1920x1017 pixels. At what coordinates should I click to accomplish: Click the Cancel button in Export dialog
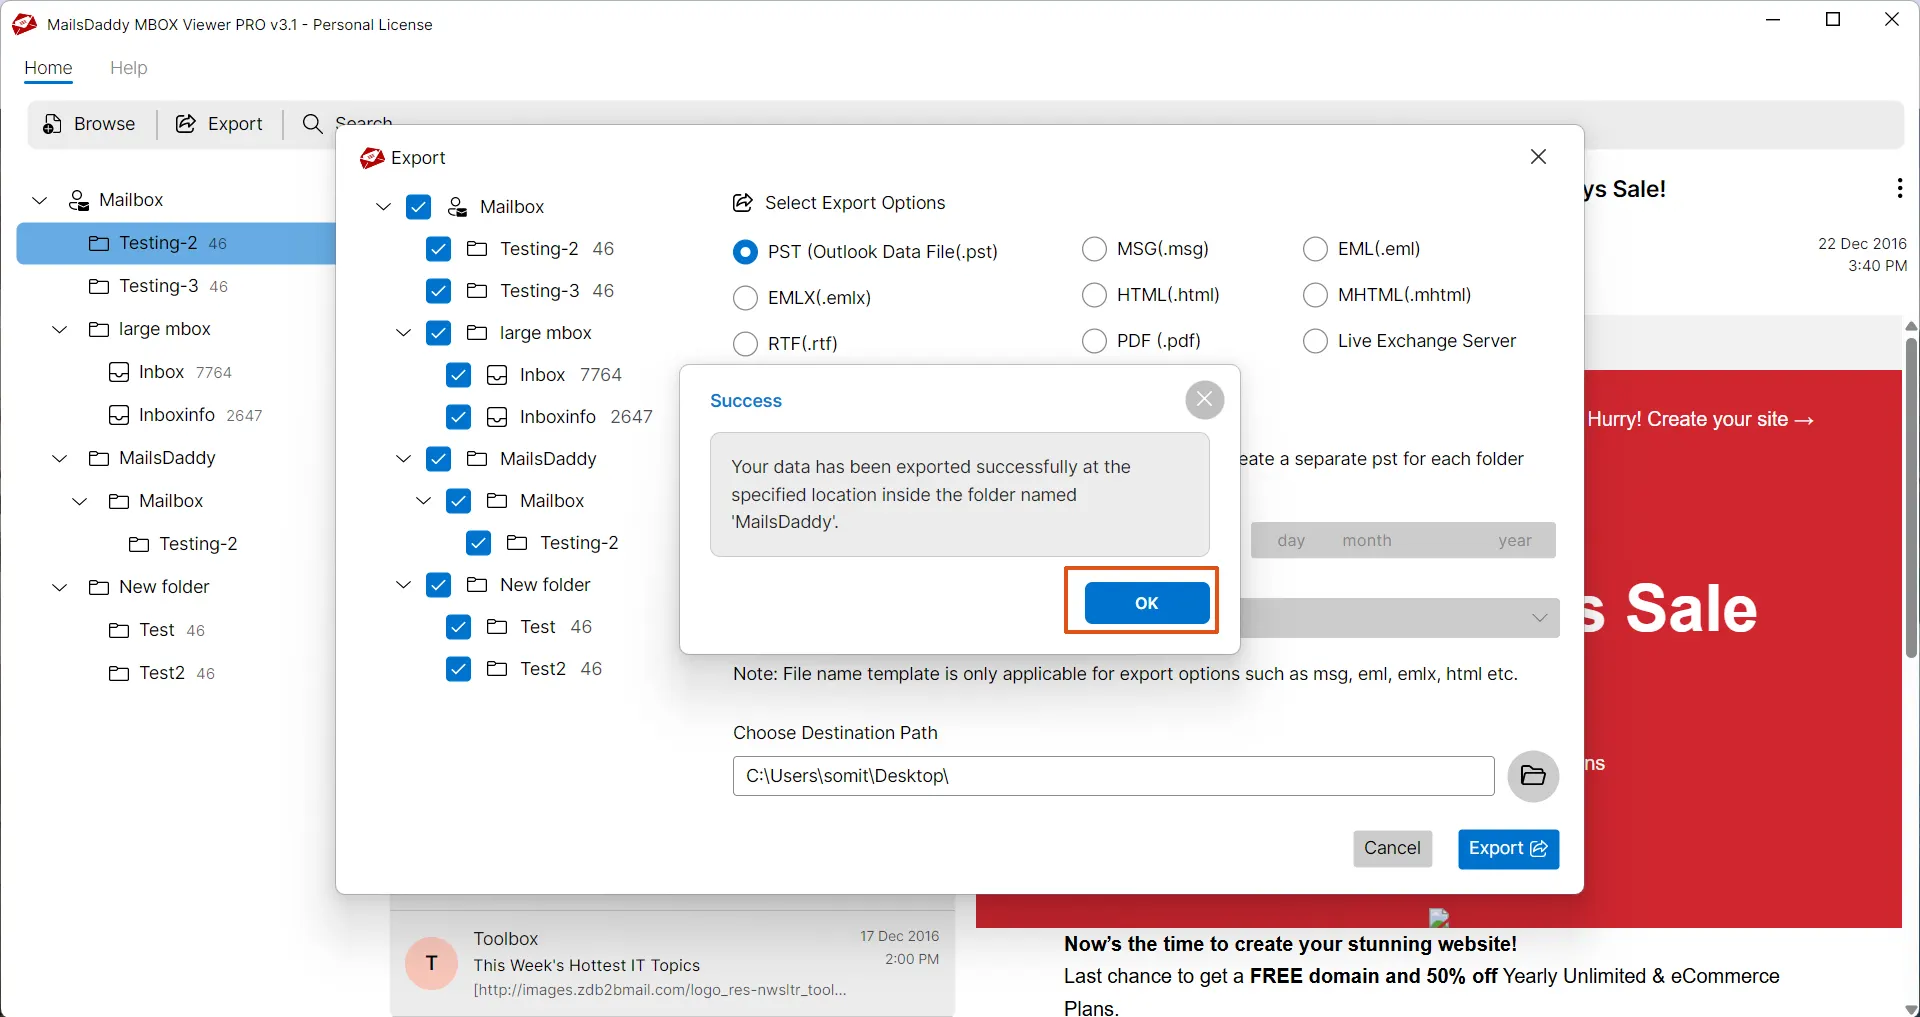coord(1391,848)
